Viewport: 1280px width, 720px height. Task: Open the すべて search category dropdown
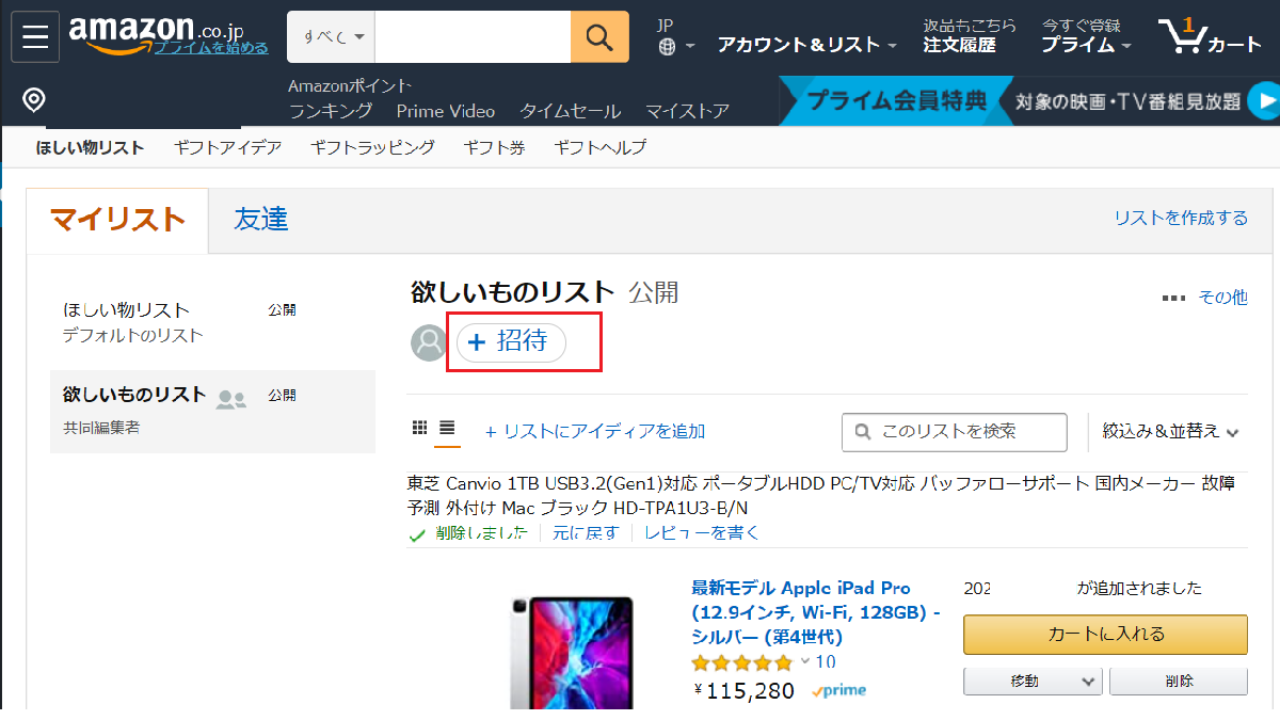click(333, 37)
